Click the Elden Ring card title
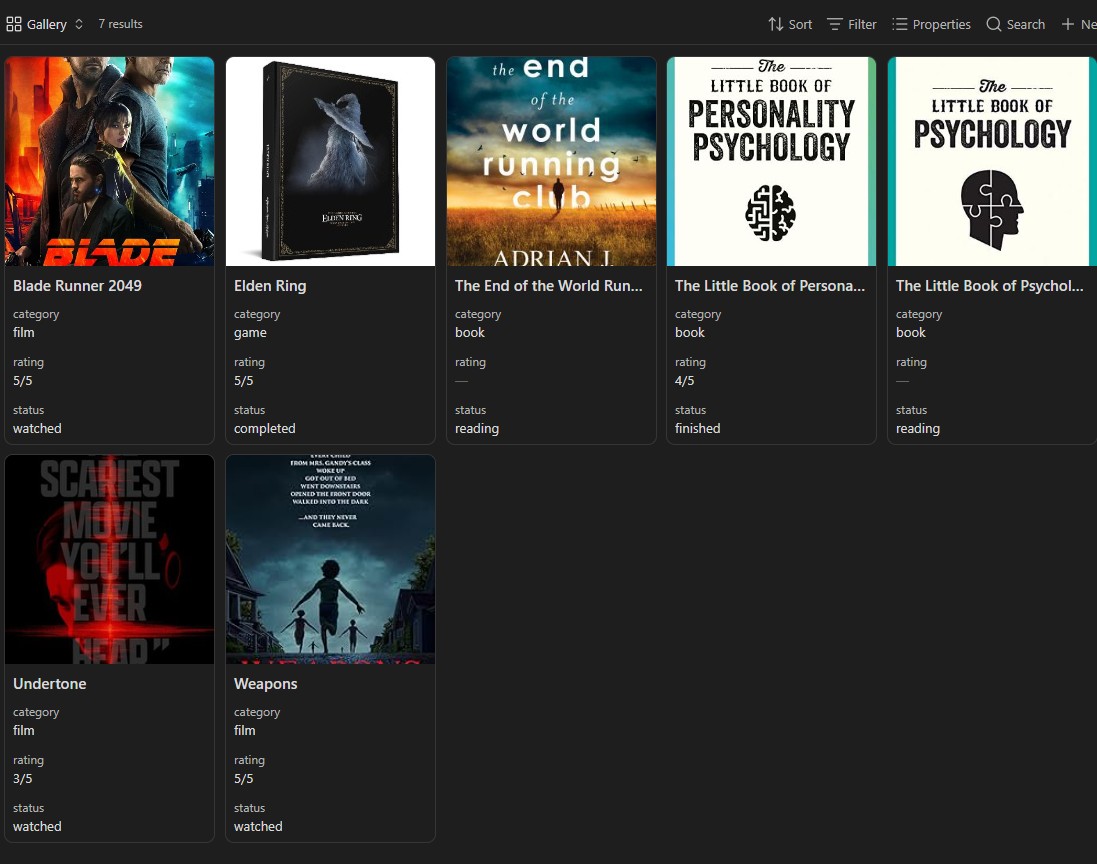Screen dimensions: 1097x864 270,285
